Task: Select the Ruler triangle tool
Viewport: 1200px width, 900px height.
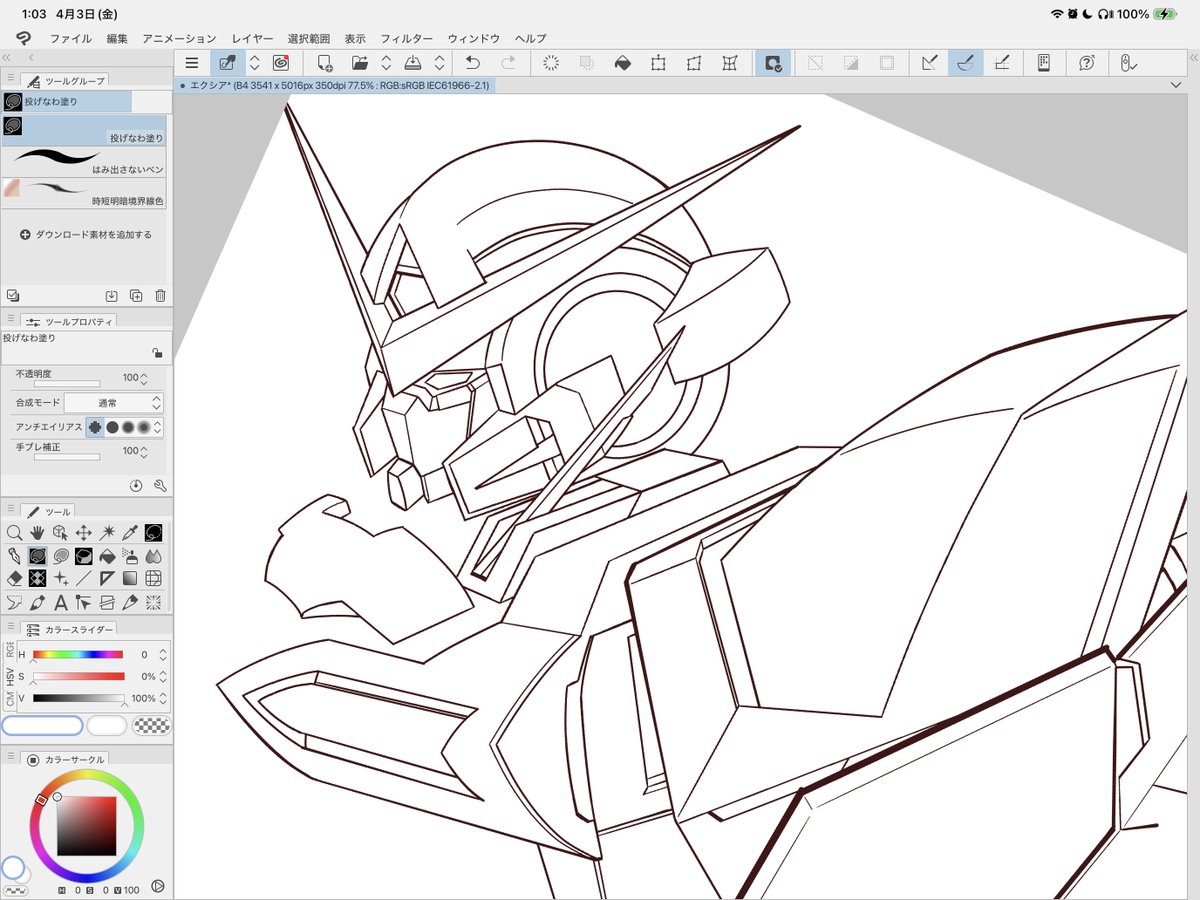Action: 107,579
